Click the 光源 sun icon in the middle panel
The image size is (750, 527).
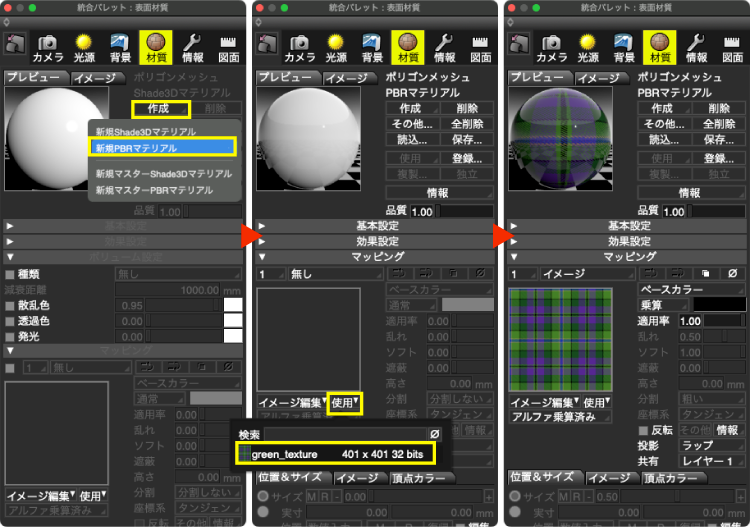335,46
